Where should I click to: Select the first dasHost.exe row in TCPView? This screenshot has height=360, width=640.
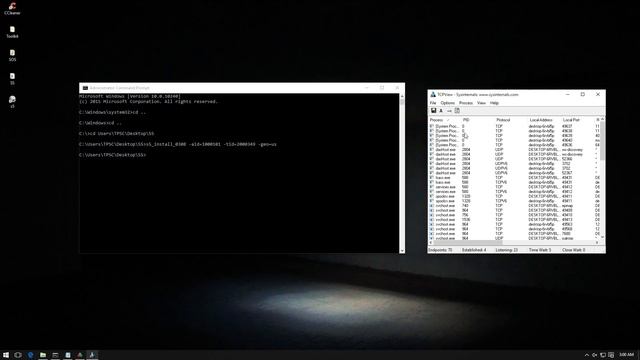click(x=513, y=149)
